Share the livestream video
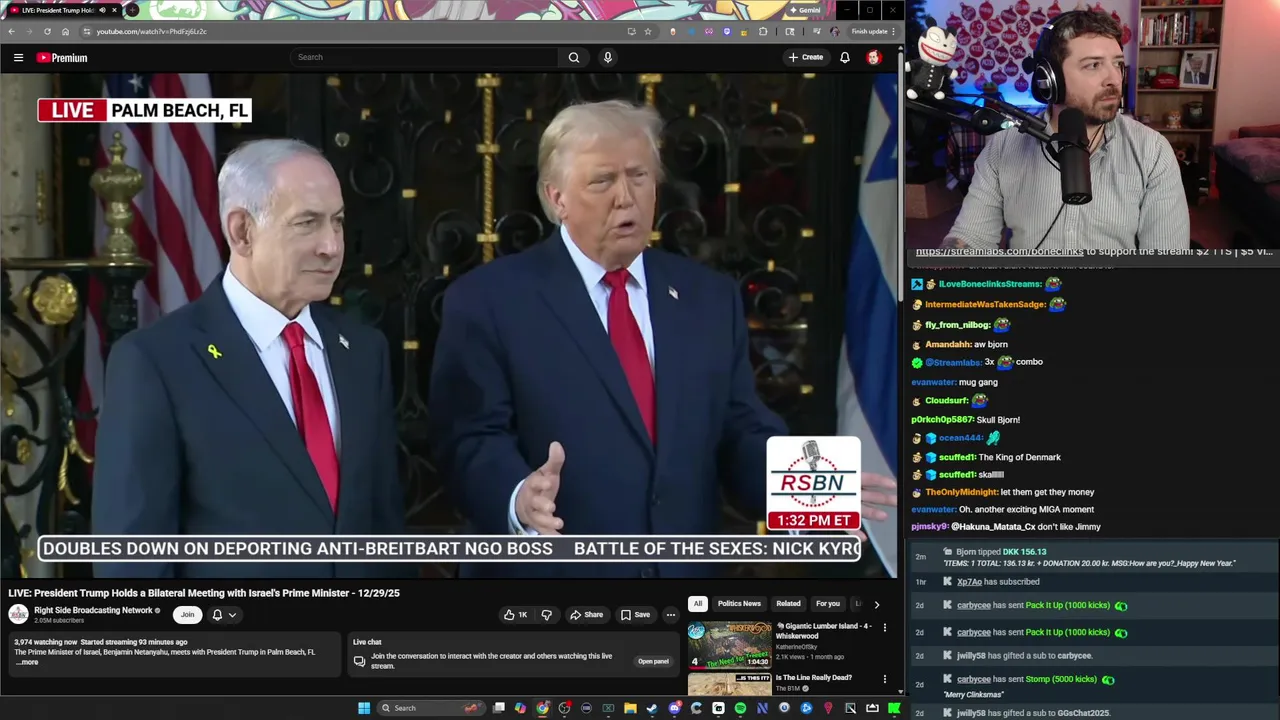Screen dimensions: 1280x720 pyautogui.click(x=586, y=615)
